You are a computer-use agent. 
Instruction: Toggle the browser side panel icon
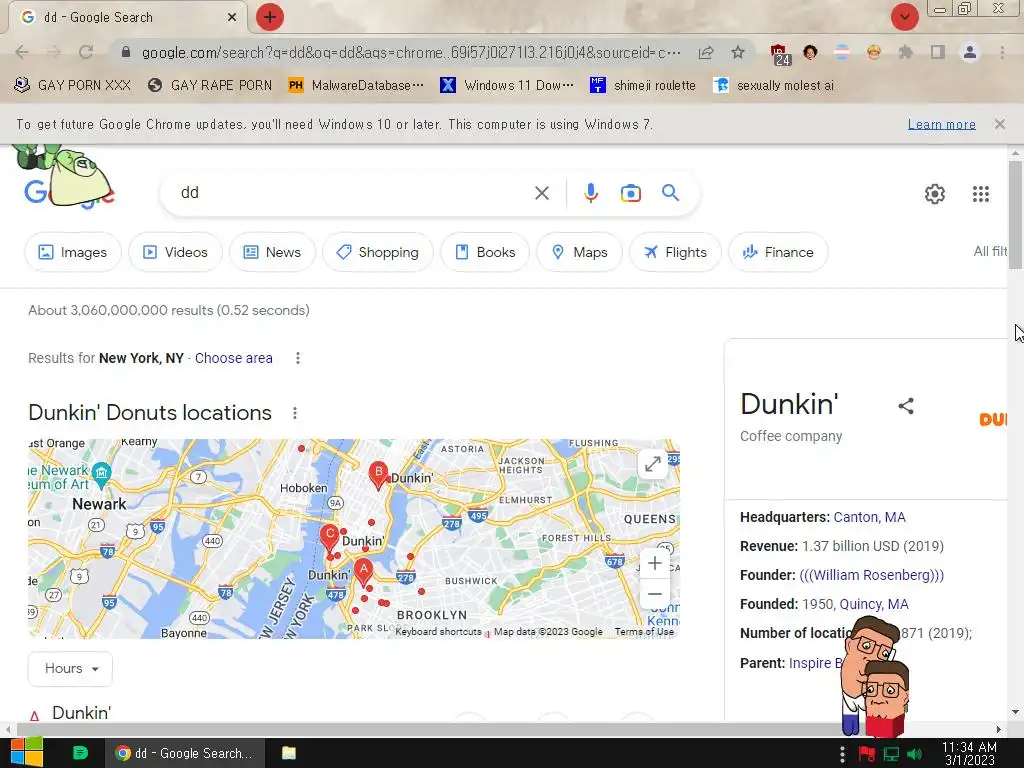(938, 52)
